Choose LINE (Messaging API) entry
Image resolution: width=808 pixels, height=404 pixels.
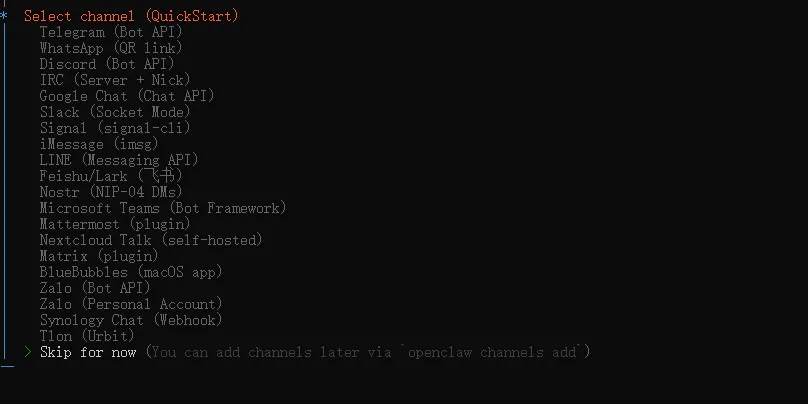point(119,160)
